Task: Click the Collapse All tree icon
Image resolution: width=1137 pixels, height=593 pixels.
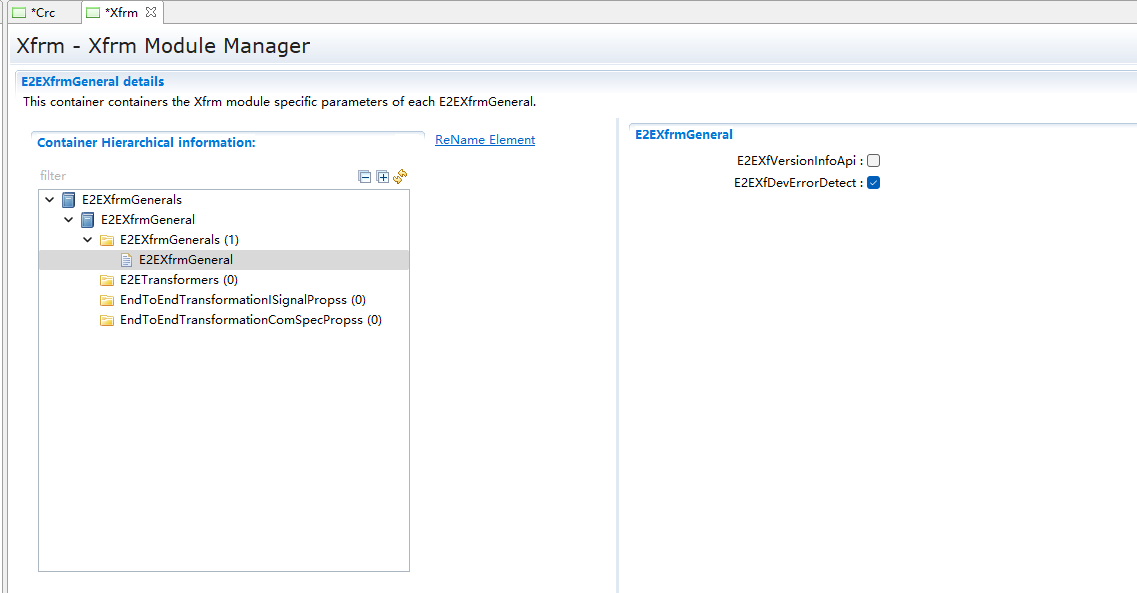Action: click(365, 177)
